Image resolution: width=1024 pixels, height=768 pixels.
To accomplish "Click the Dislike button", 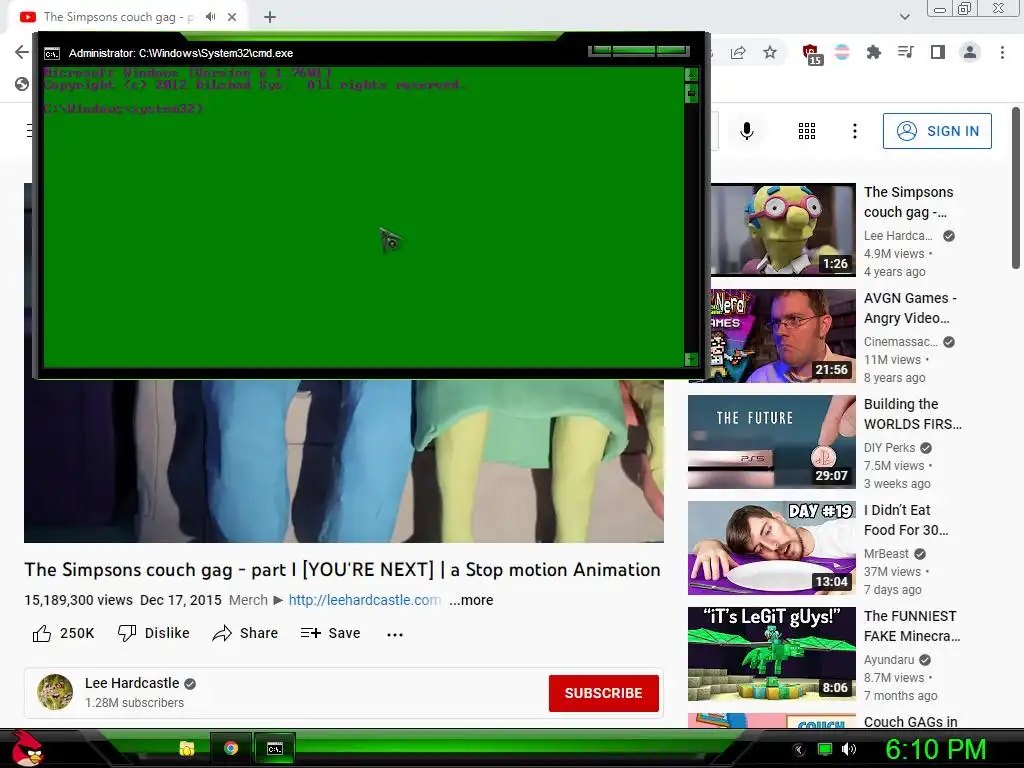I will 153,633.
